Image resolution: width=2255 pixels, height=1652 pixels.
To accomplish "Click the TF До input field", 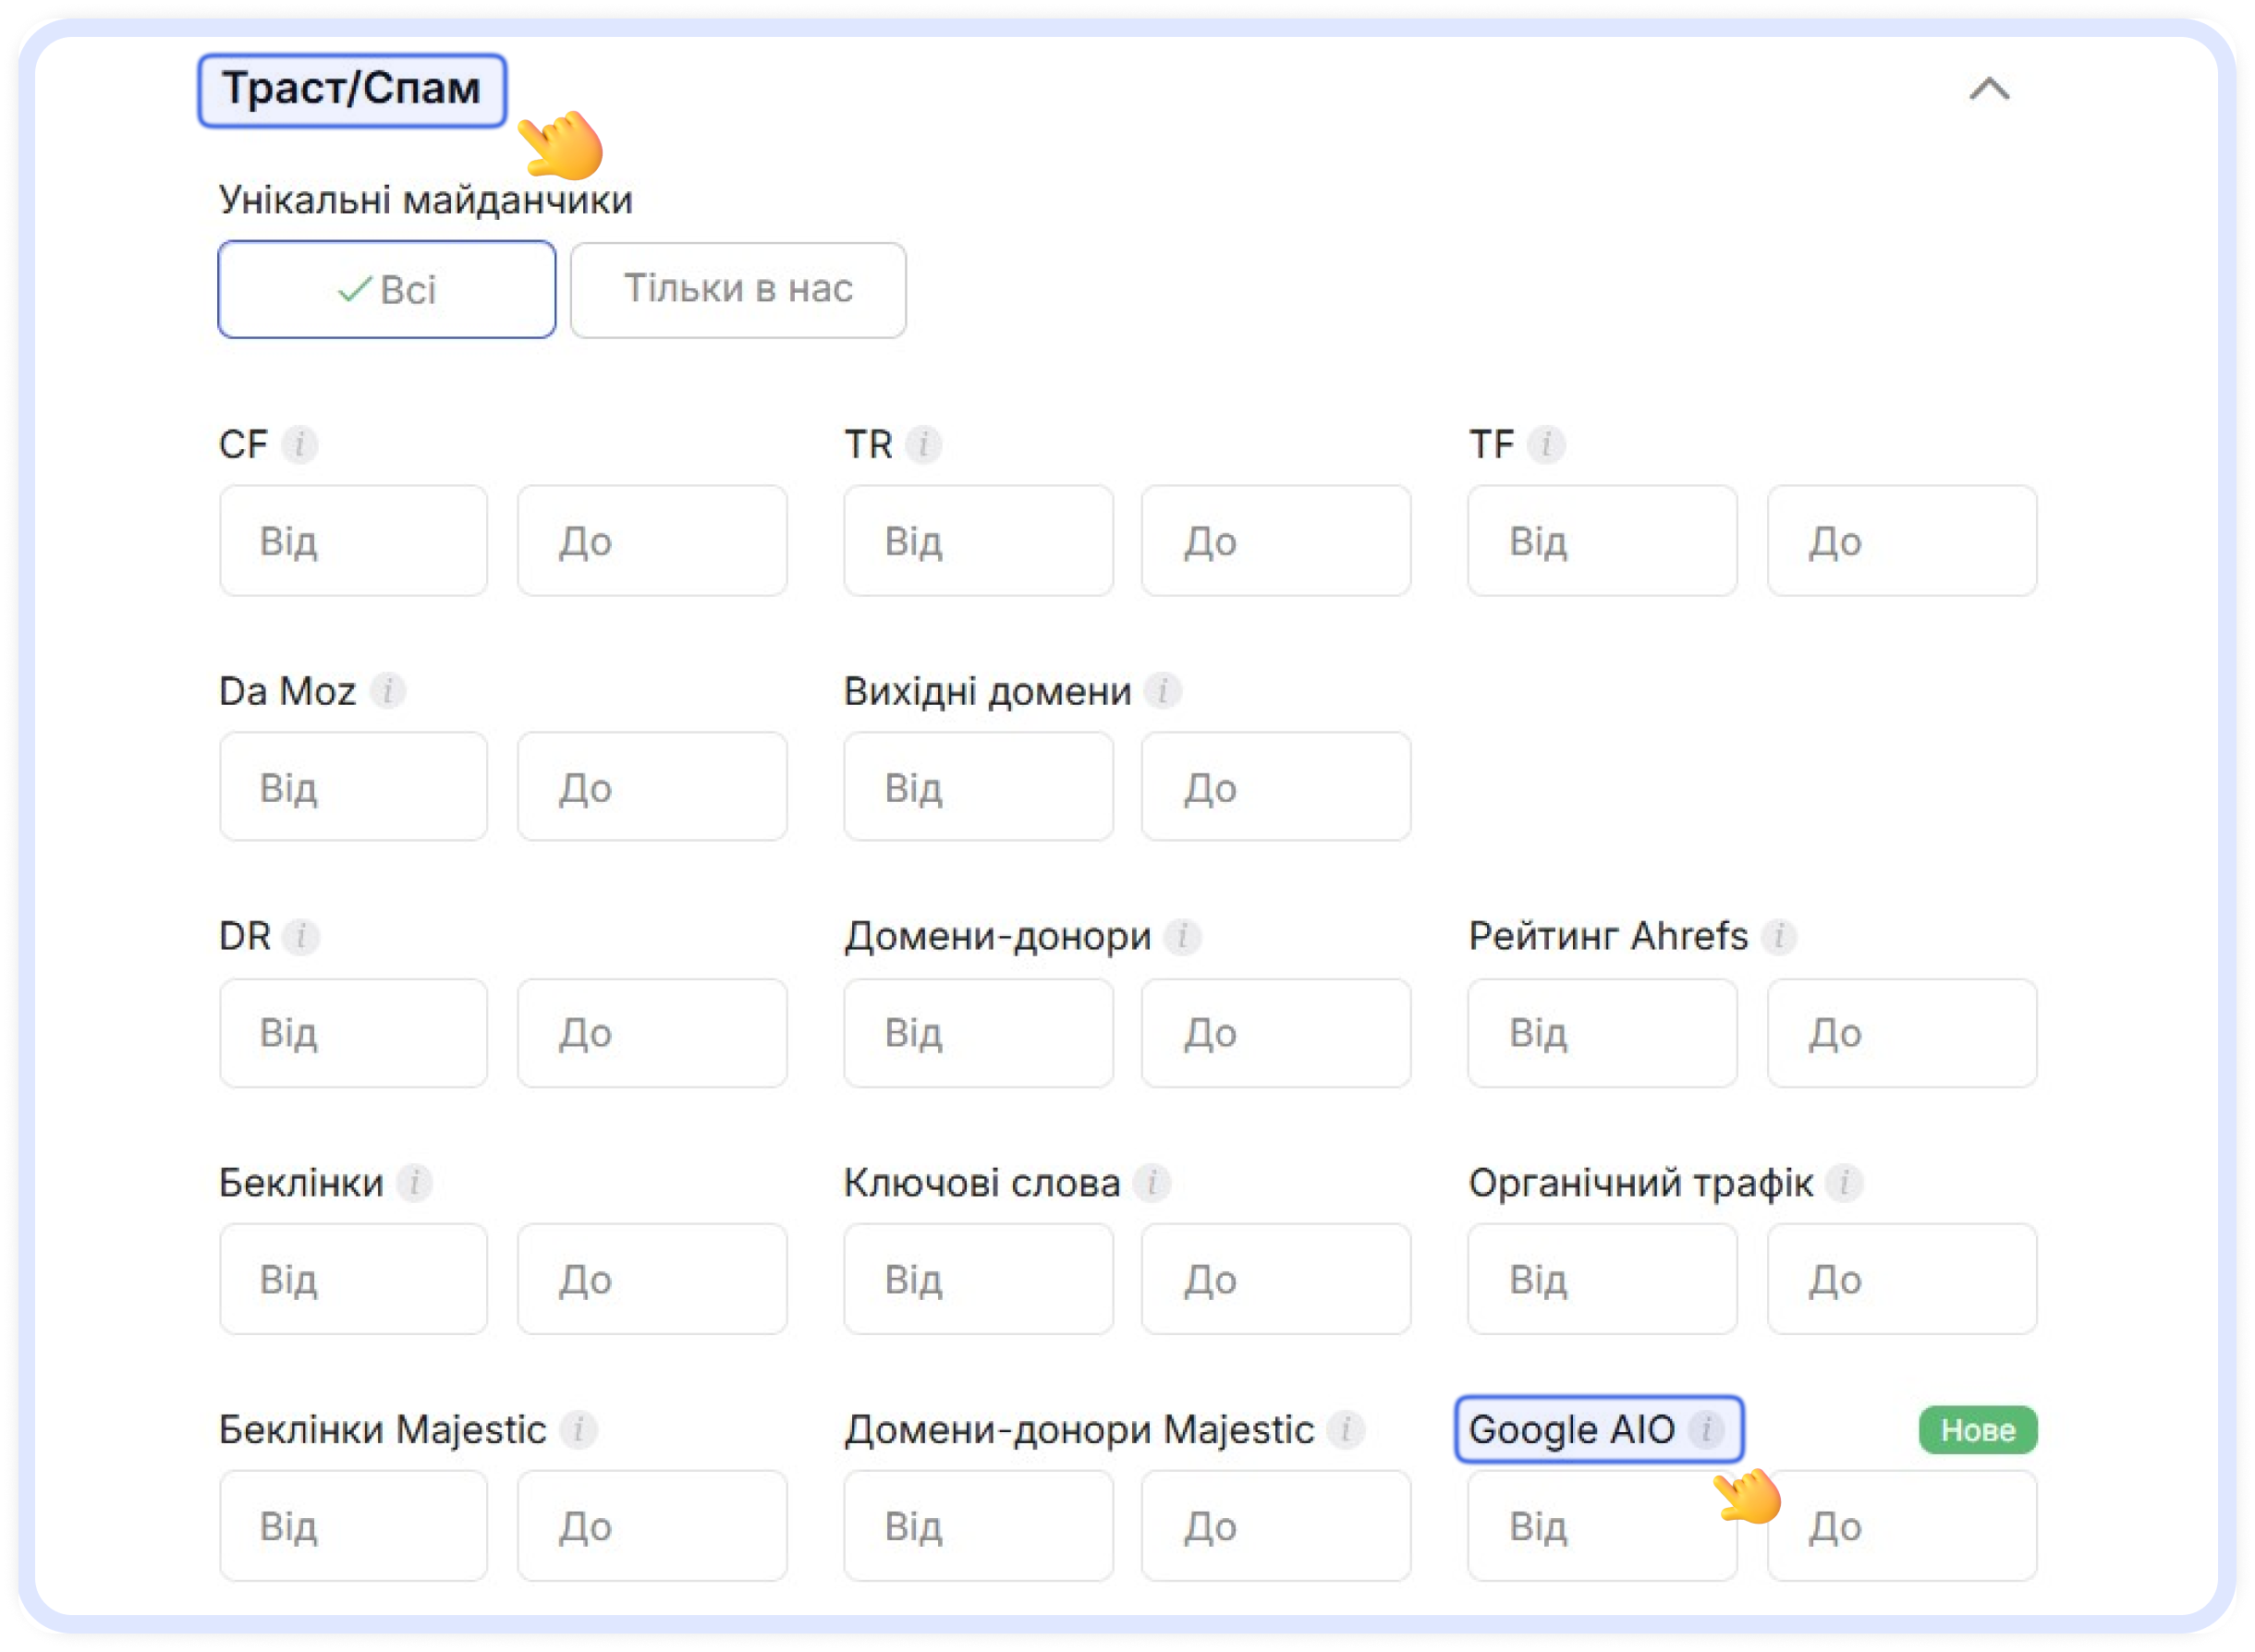I will 1901,541.
